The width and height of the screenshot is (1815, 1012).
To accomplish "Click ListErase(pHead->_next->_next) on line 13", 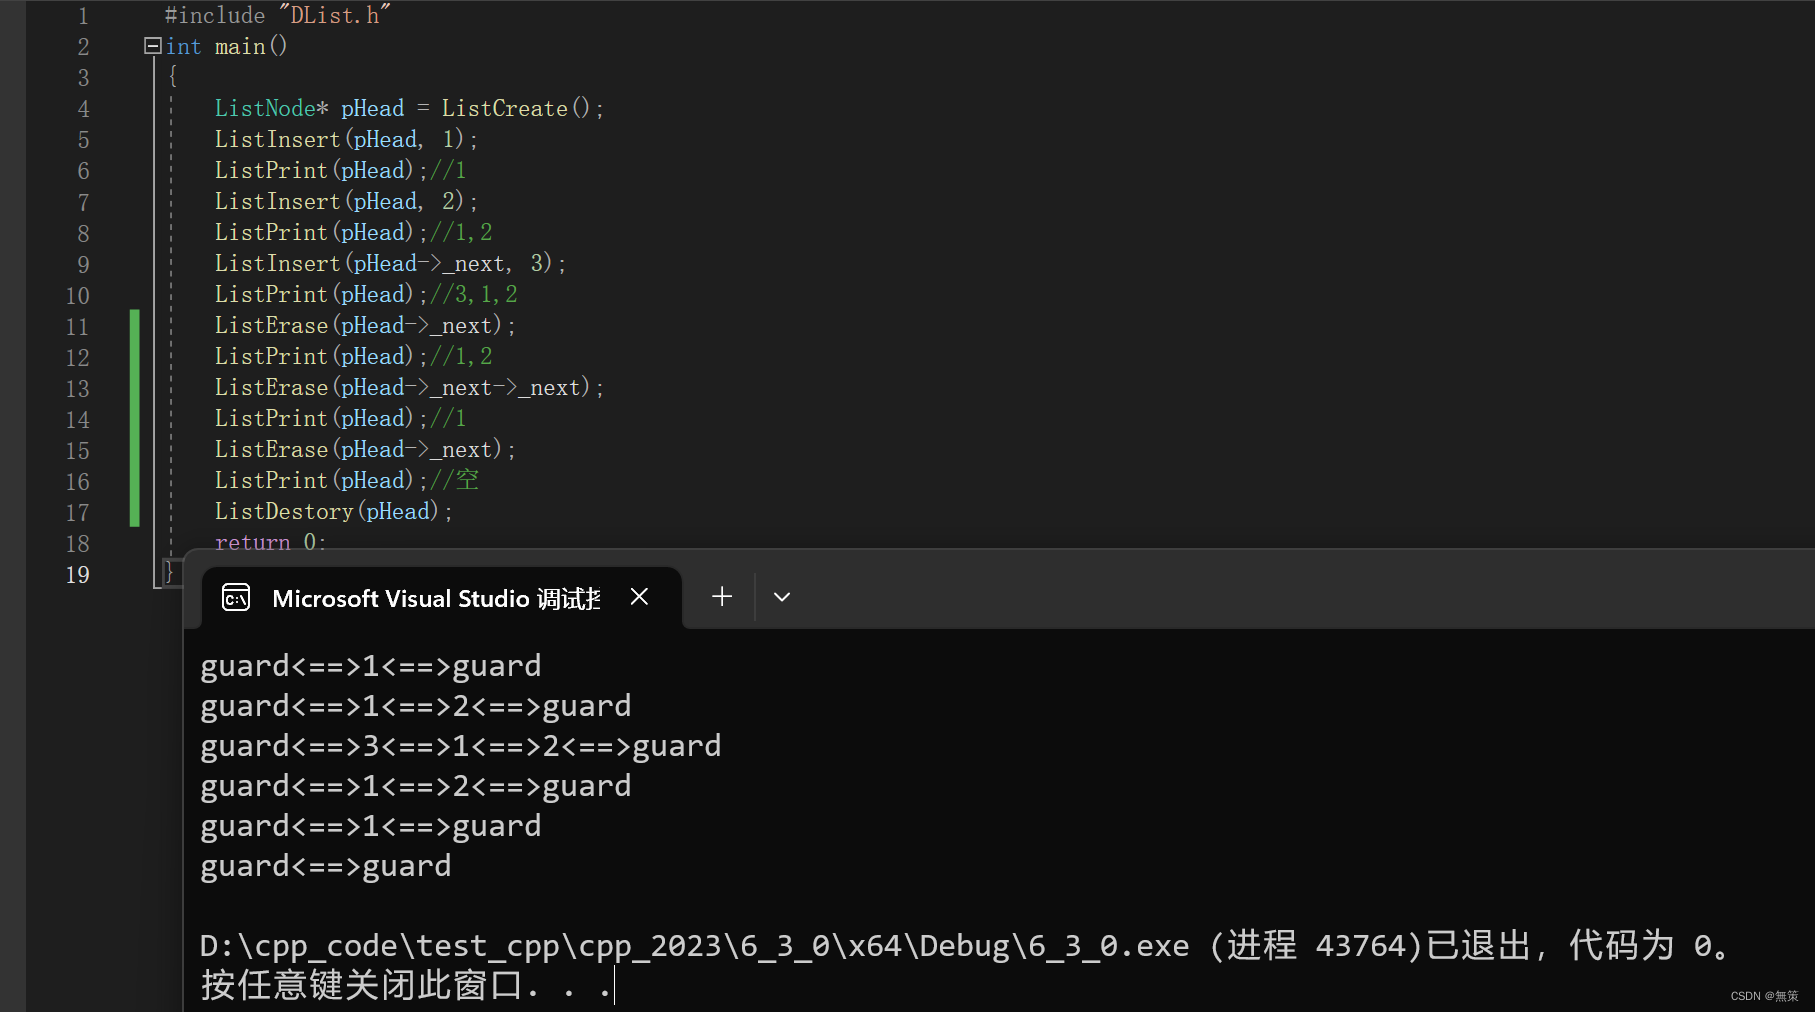I will [409, 387].
